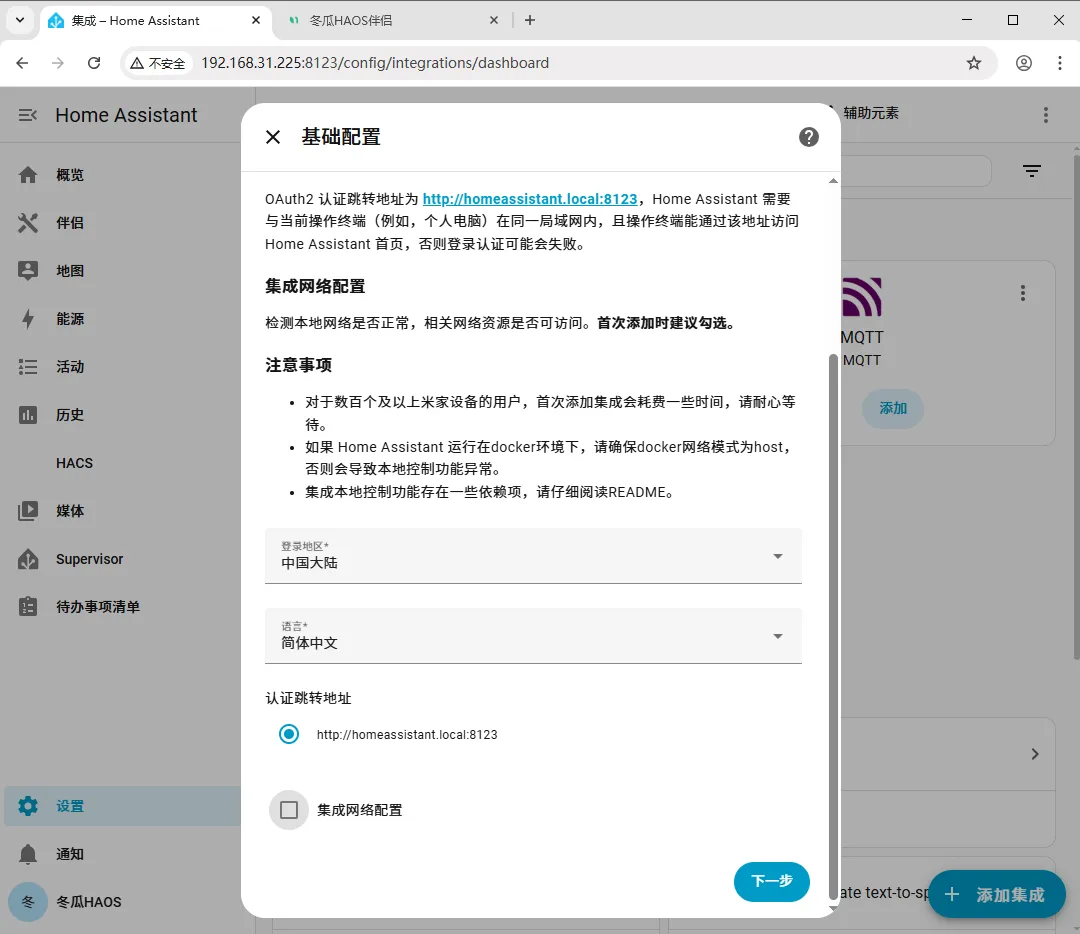Click the browser address bar URL
The height and width of the screenshot is (934, 1080).
[x=375, y=63]
